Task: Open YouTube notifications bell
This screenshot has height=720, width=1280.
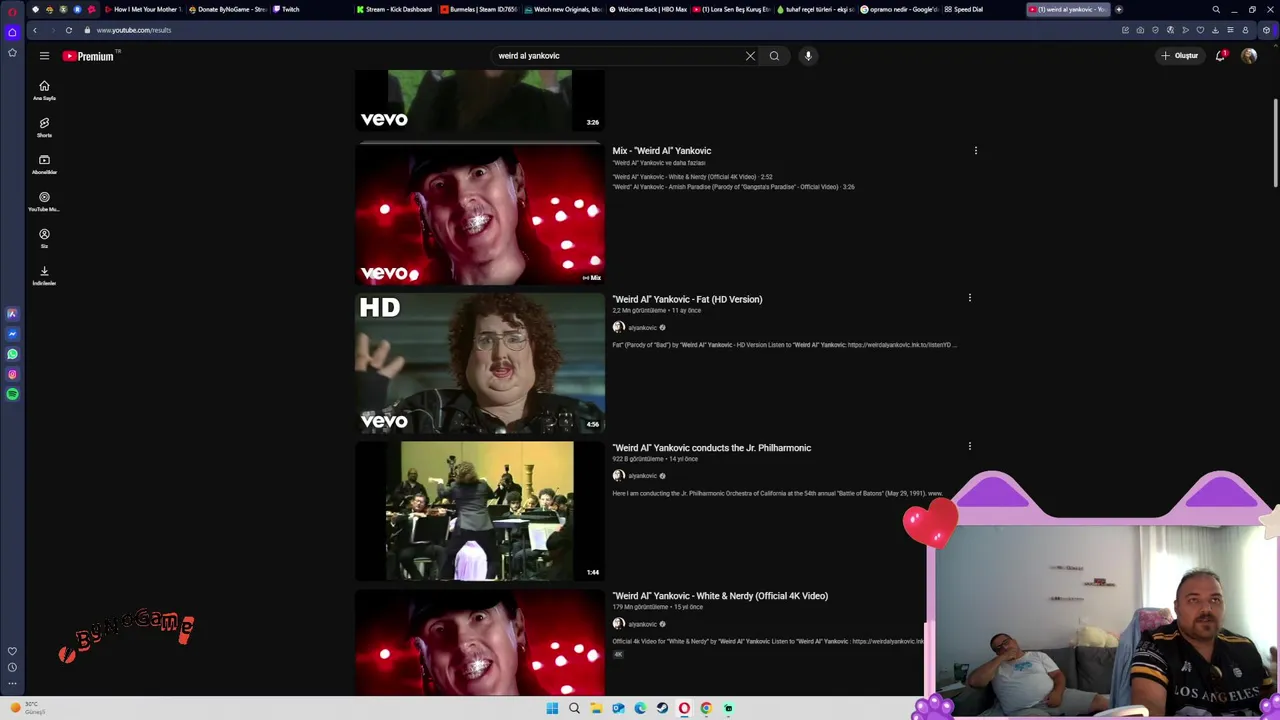Action: tap(1220, 56)
